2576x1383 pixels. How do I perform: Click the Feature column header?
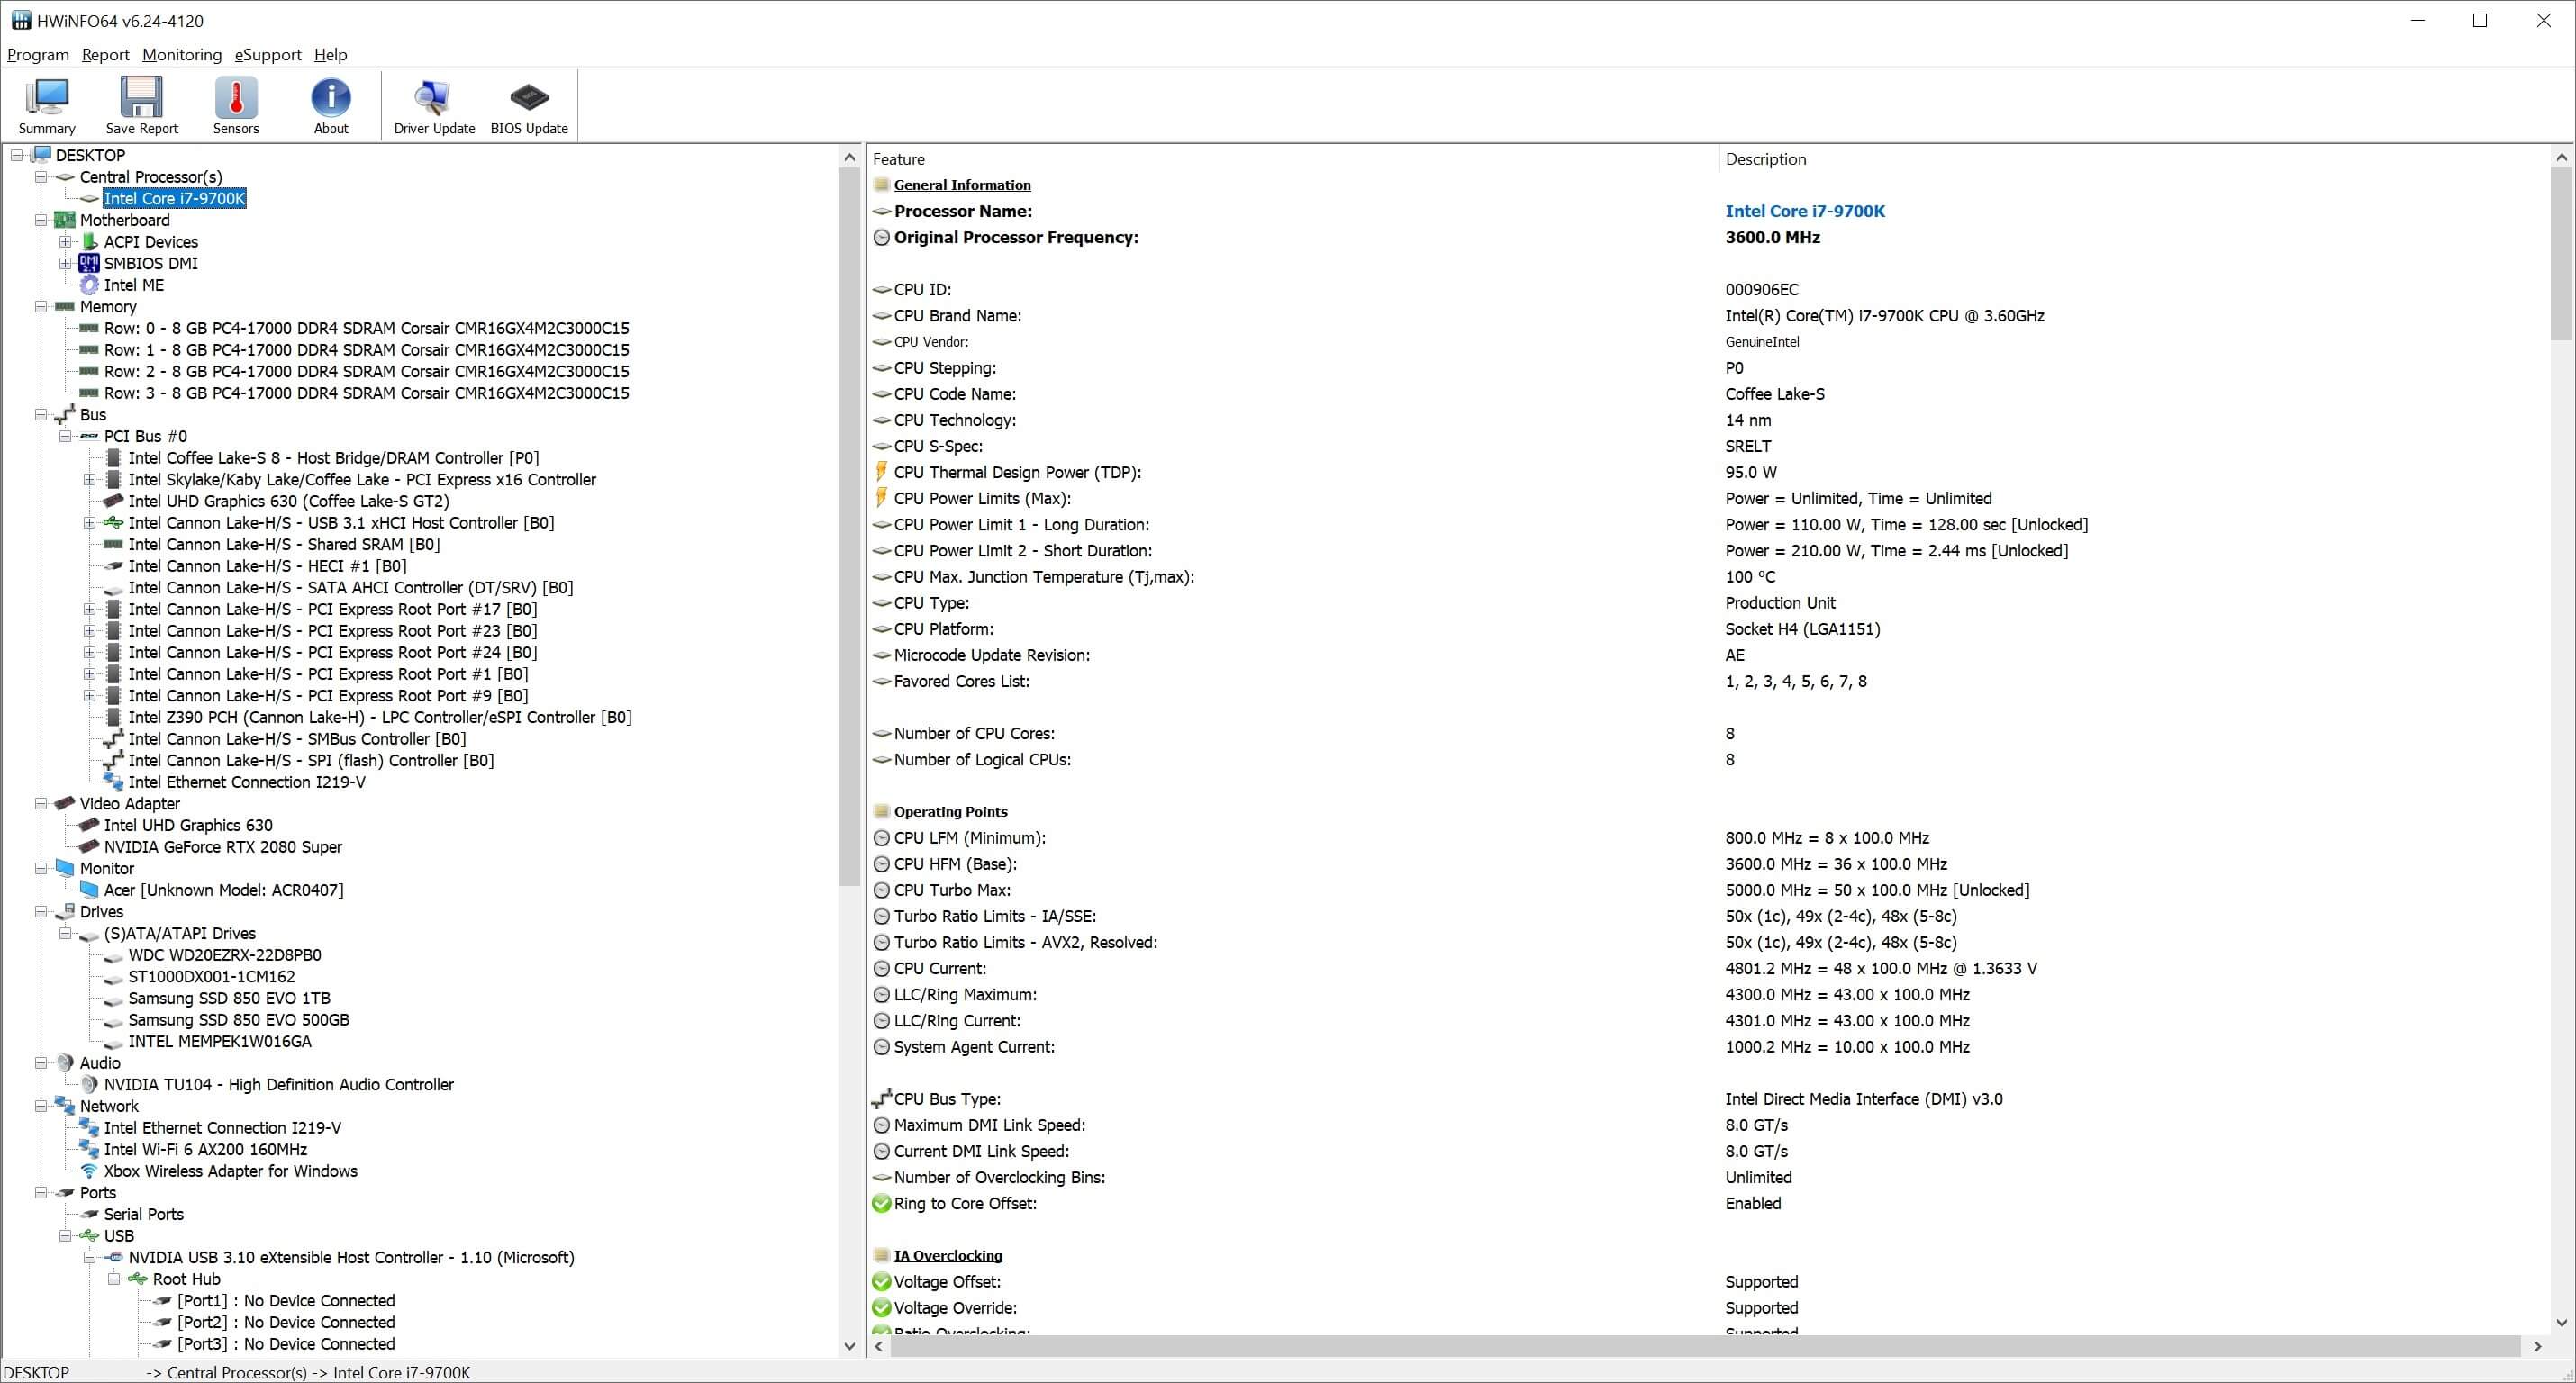pos(898,159)
